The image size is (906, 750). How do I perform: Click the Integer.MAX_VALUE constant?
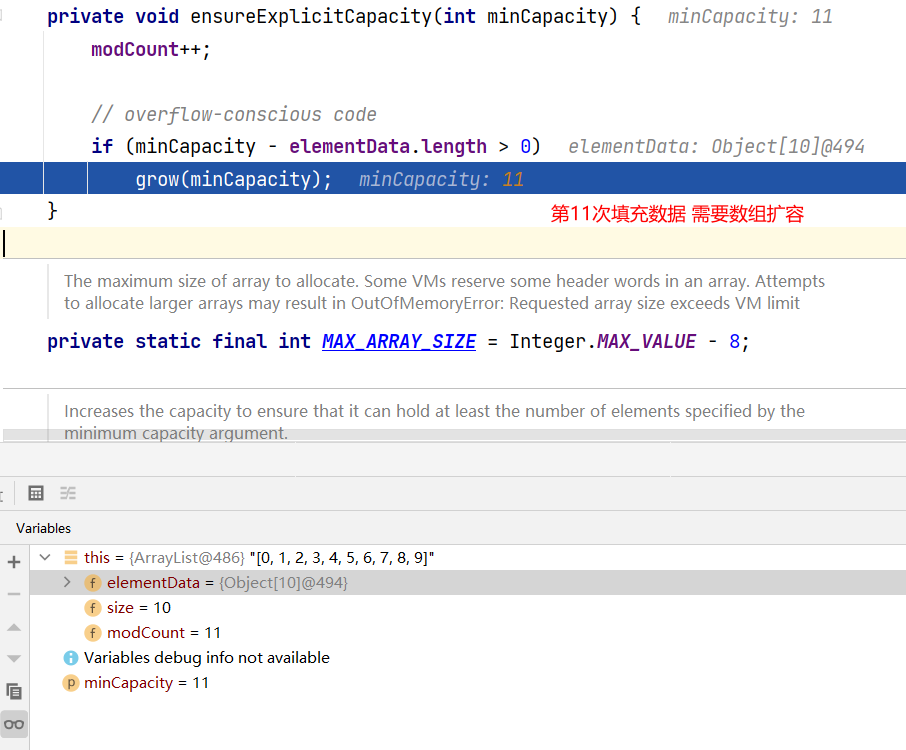point(603,341)
